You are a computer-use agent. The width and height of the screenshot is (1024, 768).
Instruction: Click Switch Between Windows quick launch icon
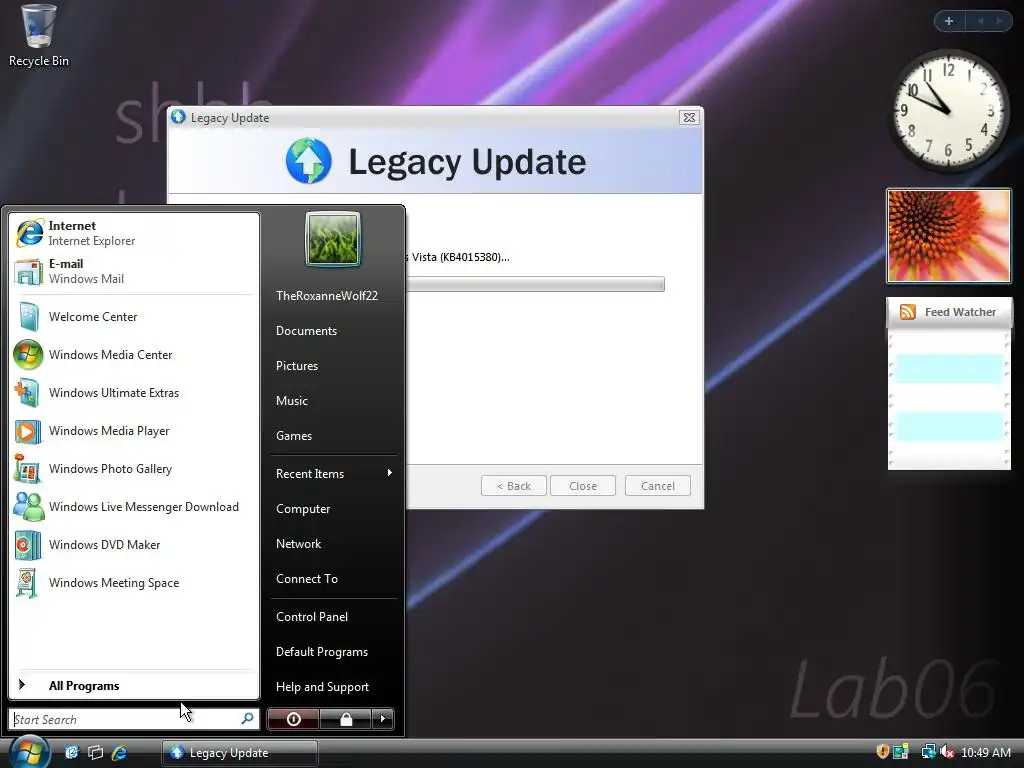(x=95, y=753)
